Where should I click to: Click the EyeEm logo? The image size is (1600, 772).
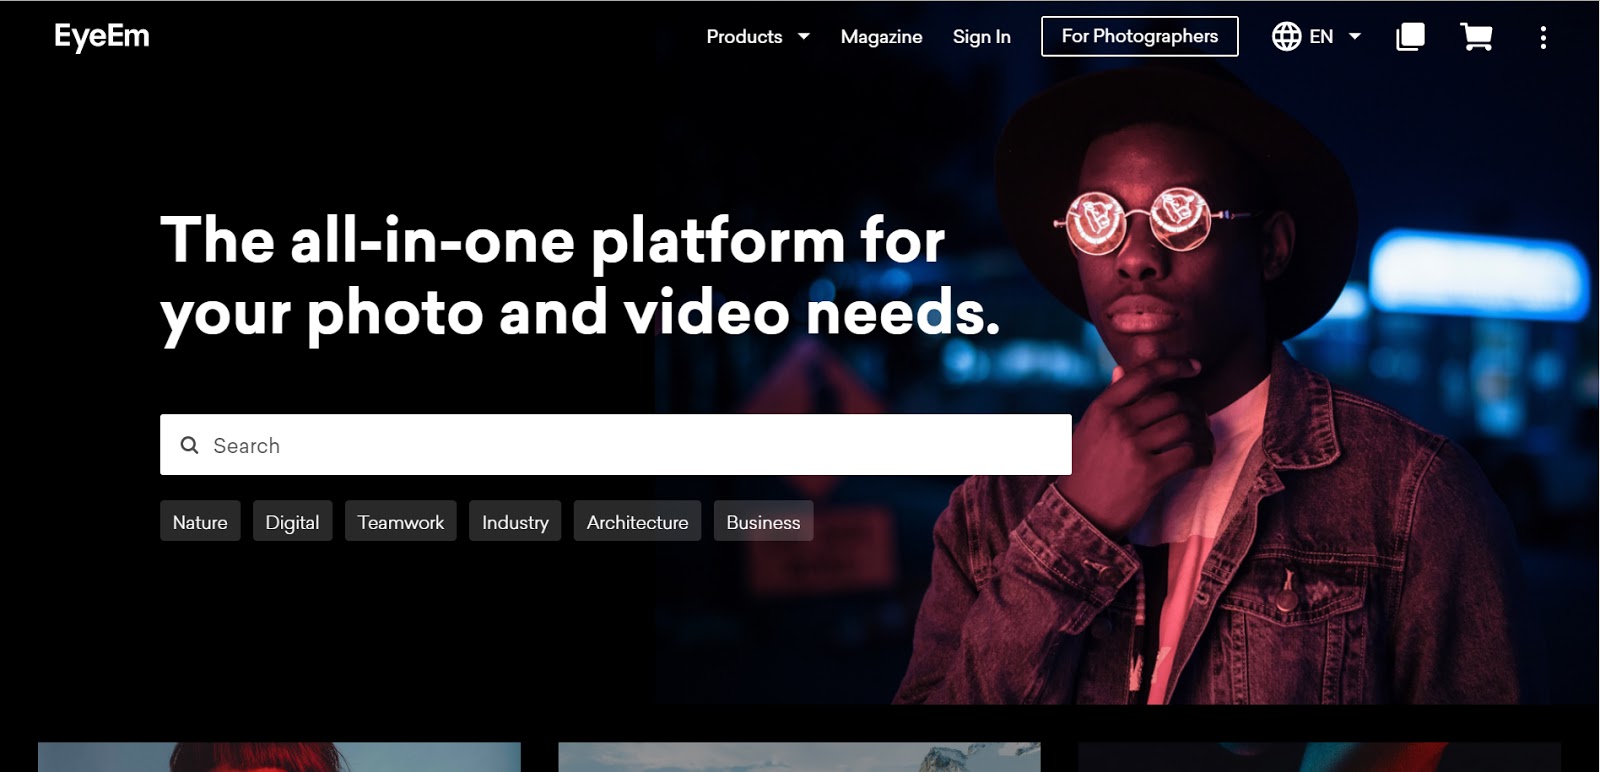point(102,37)
